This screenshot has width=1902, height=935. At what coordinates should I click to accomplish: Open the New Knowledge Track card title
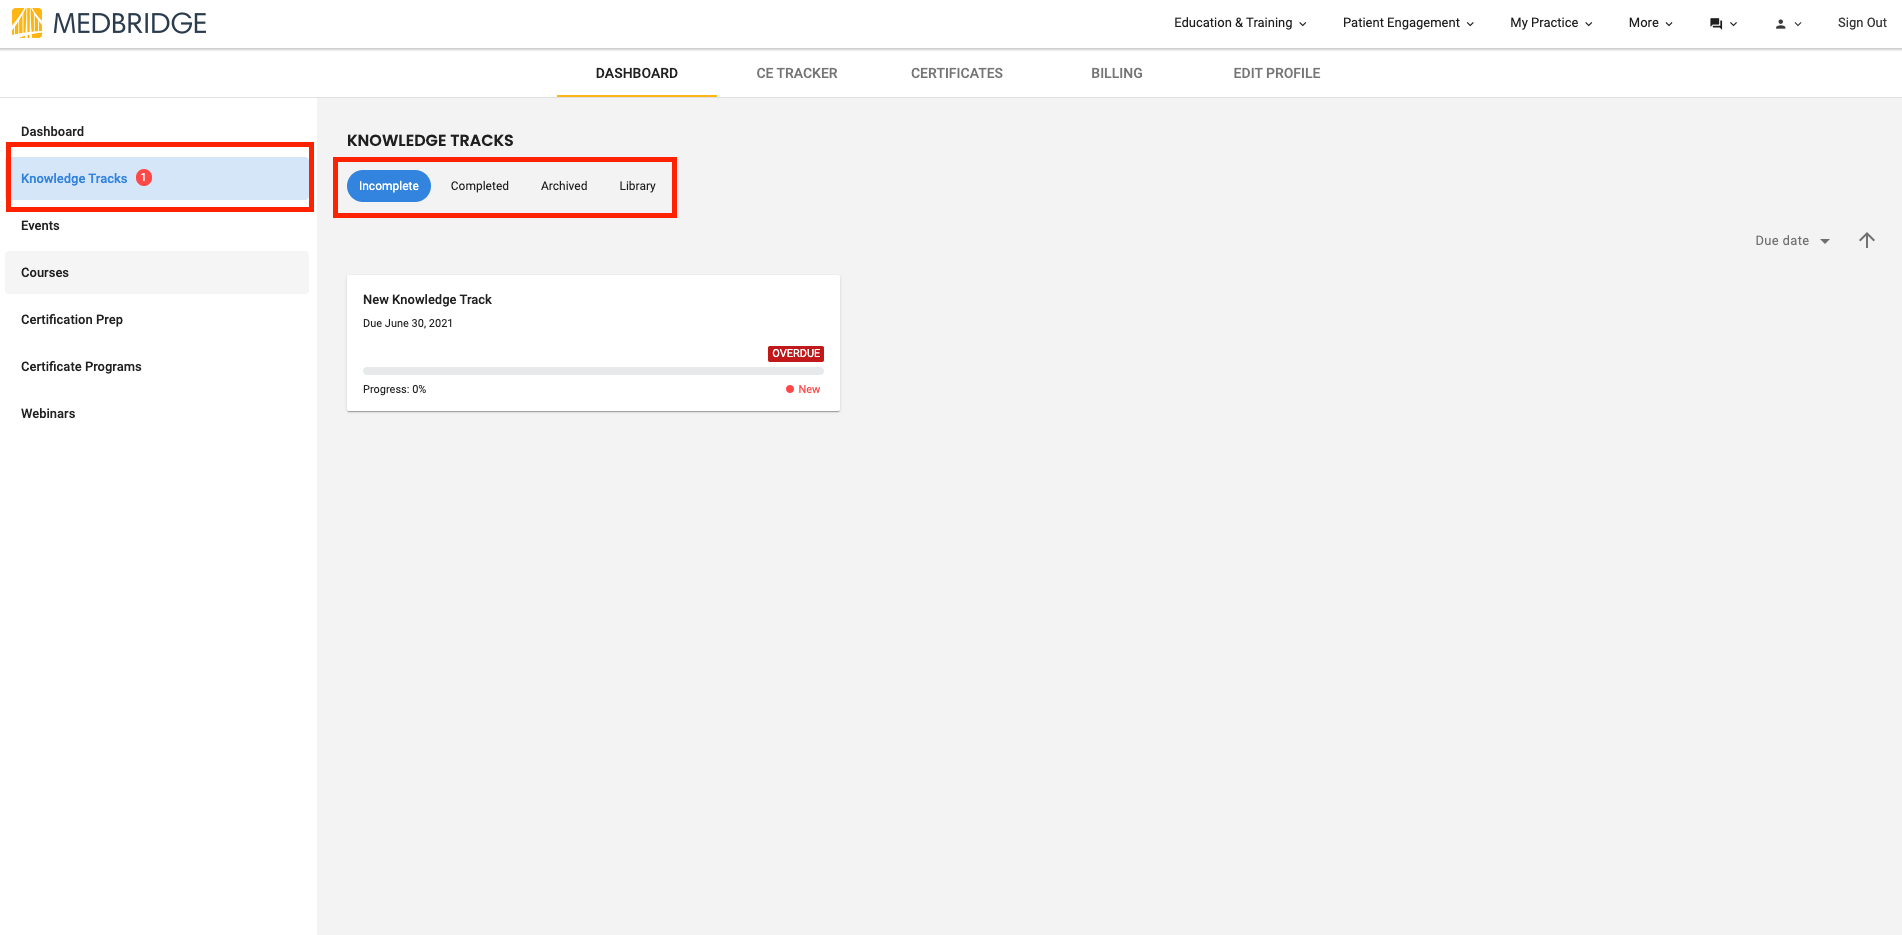[x=427, y=299]
